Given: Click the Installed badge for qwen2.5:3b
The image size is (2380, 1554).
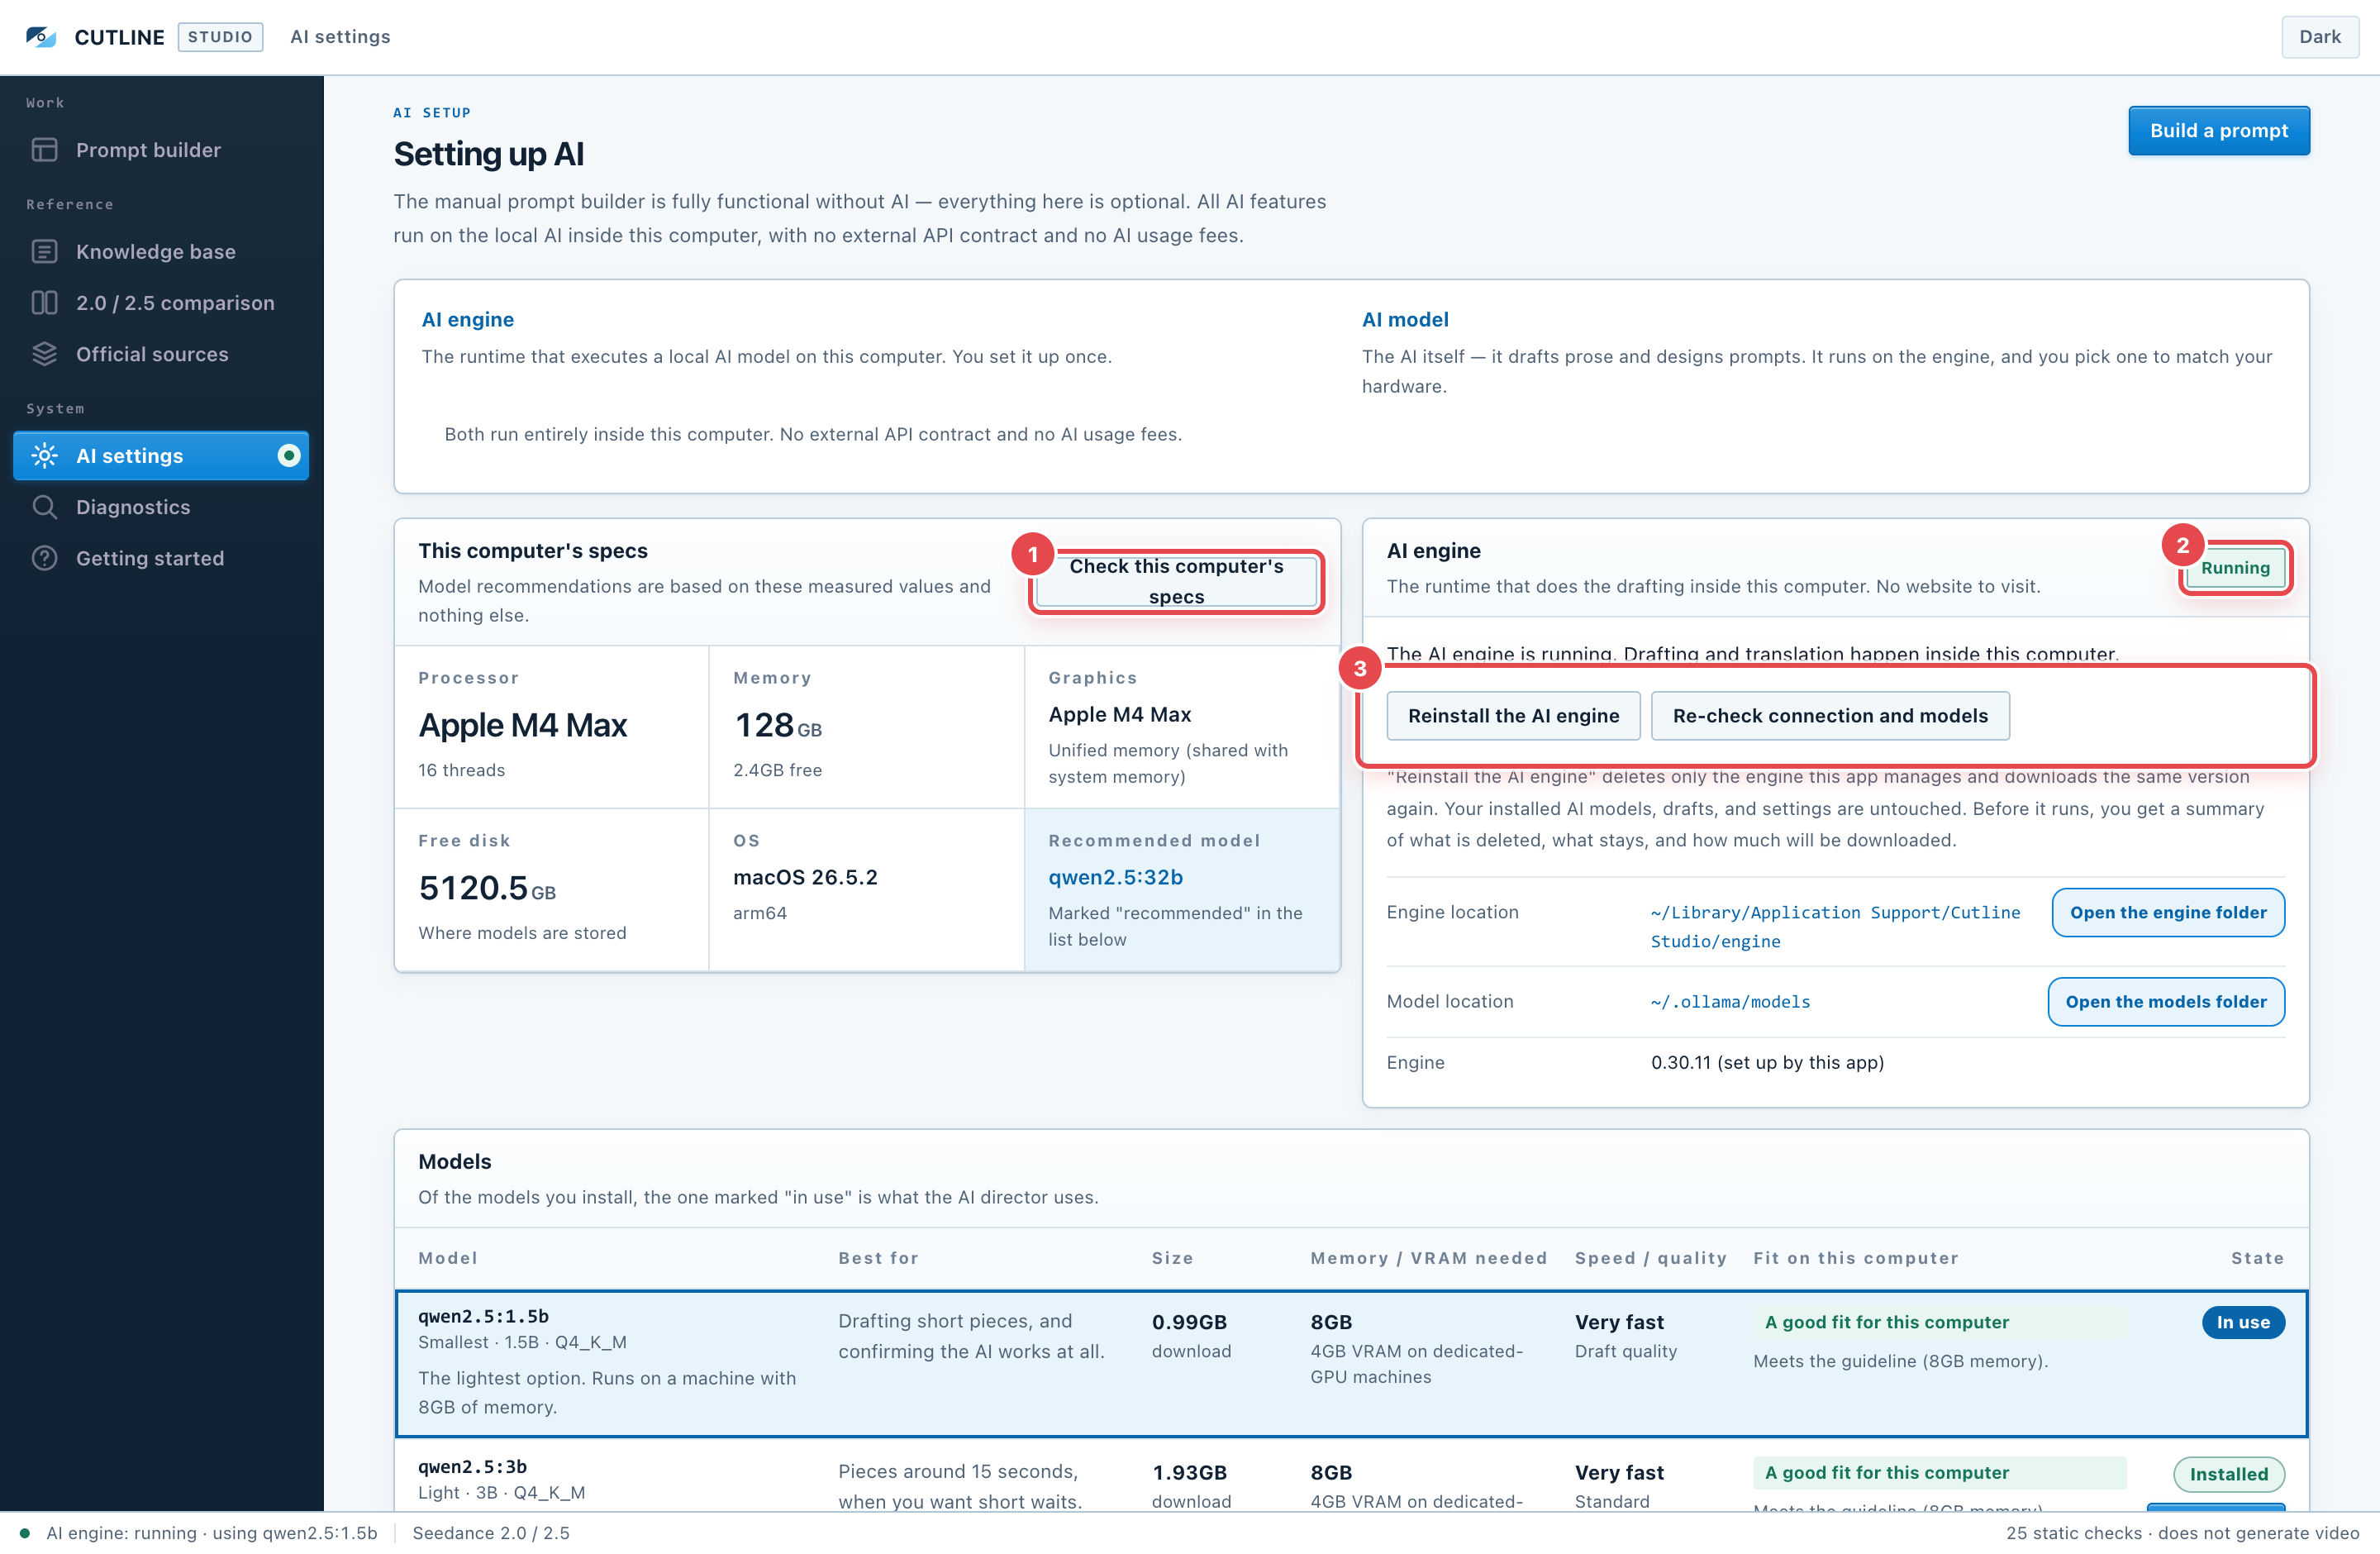Looking at the screenshot, I should pos(2228,1474).
